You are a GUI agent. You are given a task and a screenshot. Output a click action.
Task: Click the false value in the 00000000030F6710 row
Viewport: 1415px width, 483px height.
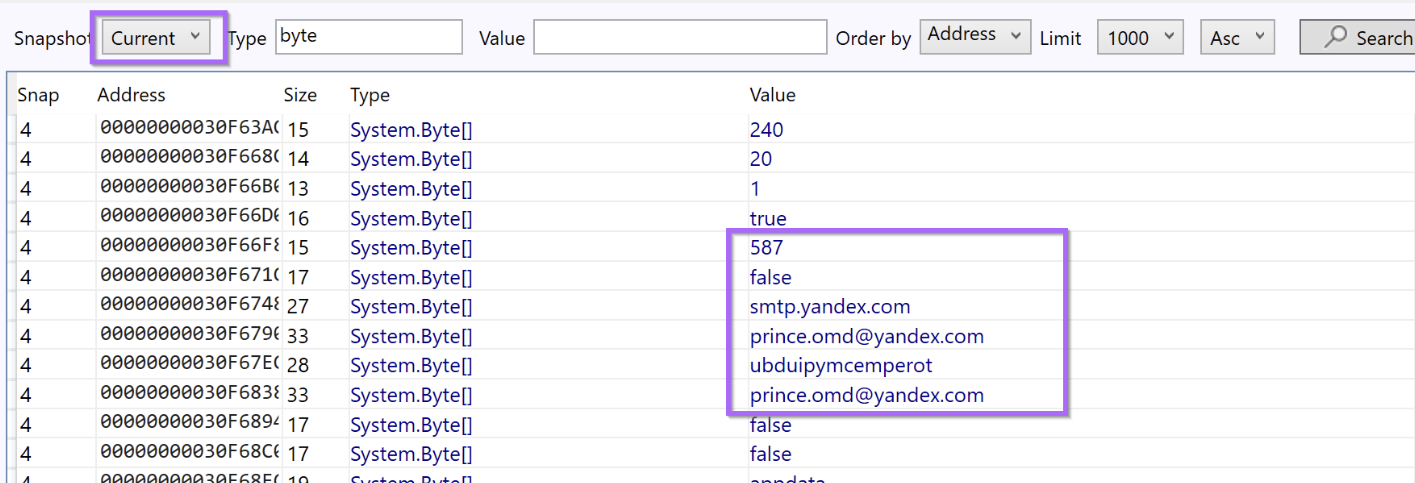tap(771, 277)
